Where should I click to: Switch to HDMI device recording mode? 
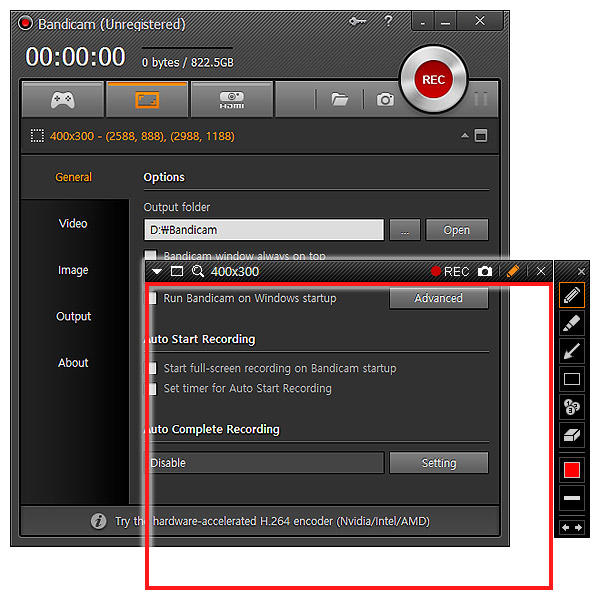click(232, 99)
